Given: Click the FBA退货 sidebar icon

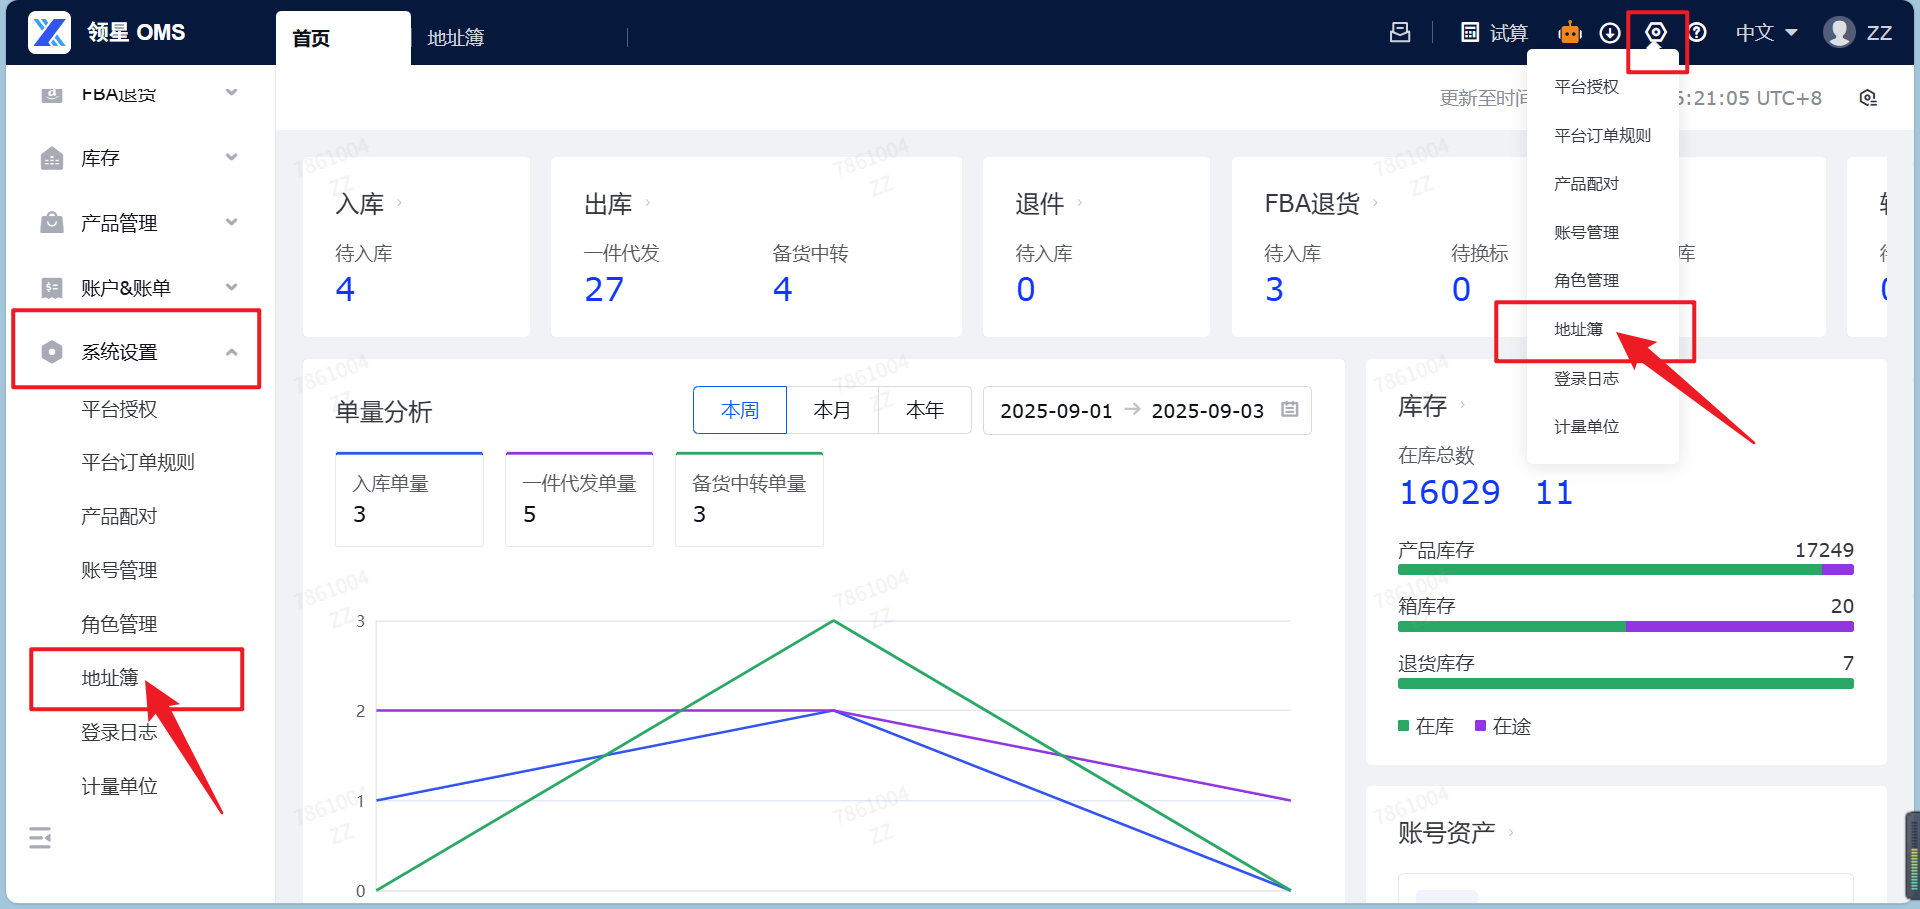Looking at the screenshot, I should (x=52, y=93).
